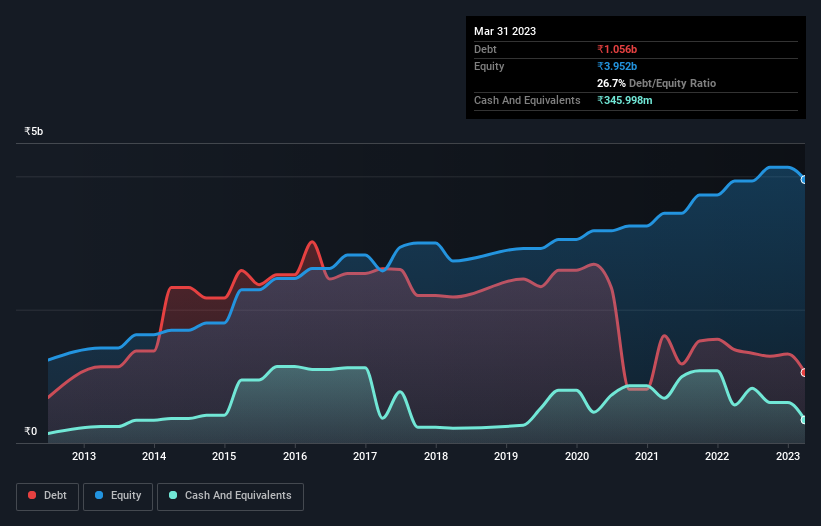Click Cash And Equivalents label in tooltip
The width and height of the screenshot is (821, 526).
click(x=527, y=100)
